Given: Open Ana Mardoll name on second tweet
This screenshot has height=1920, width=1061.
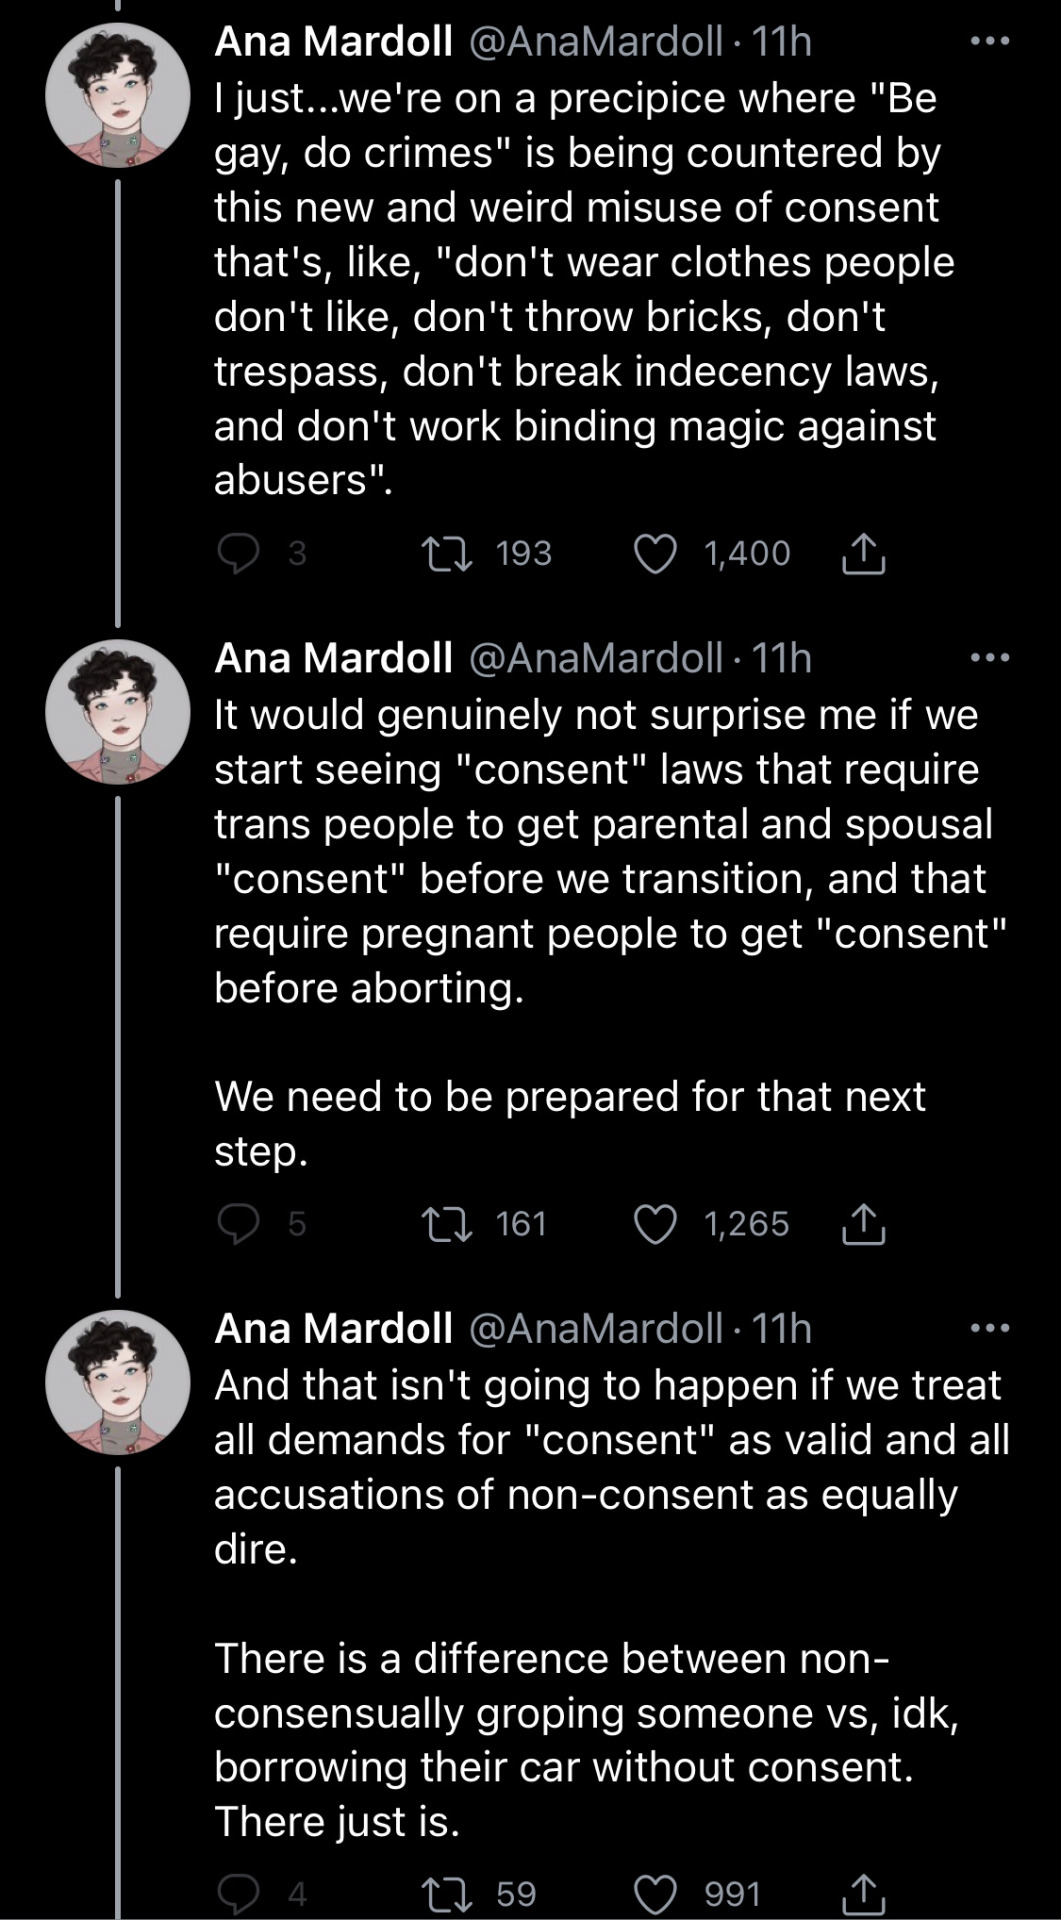Looking at the screenshot, I should [334, 658].
